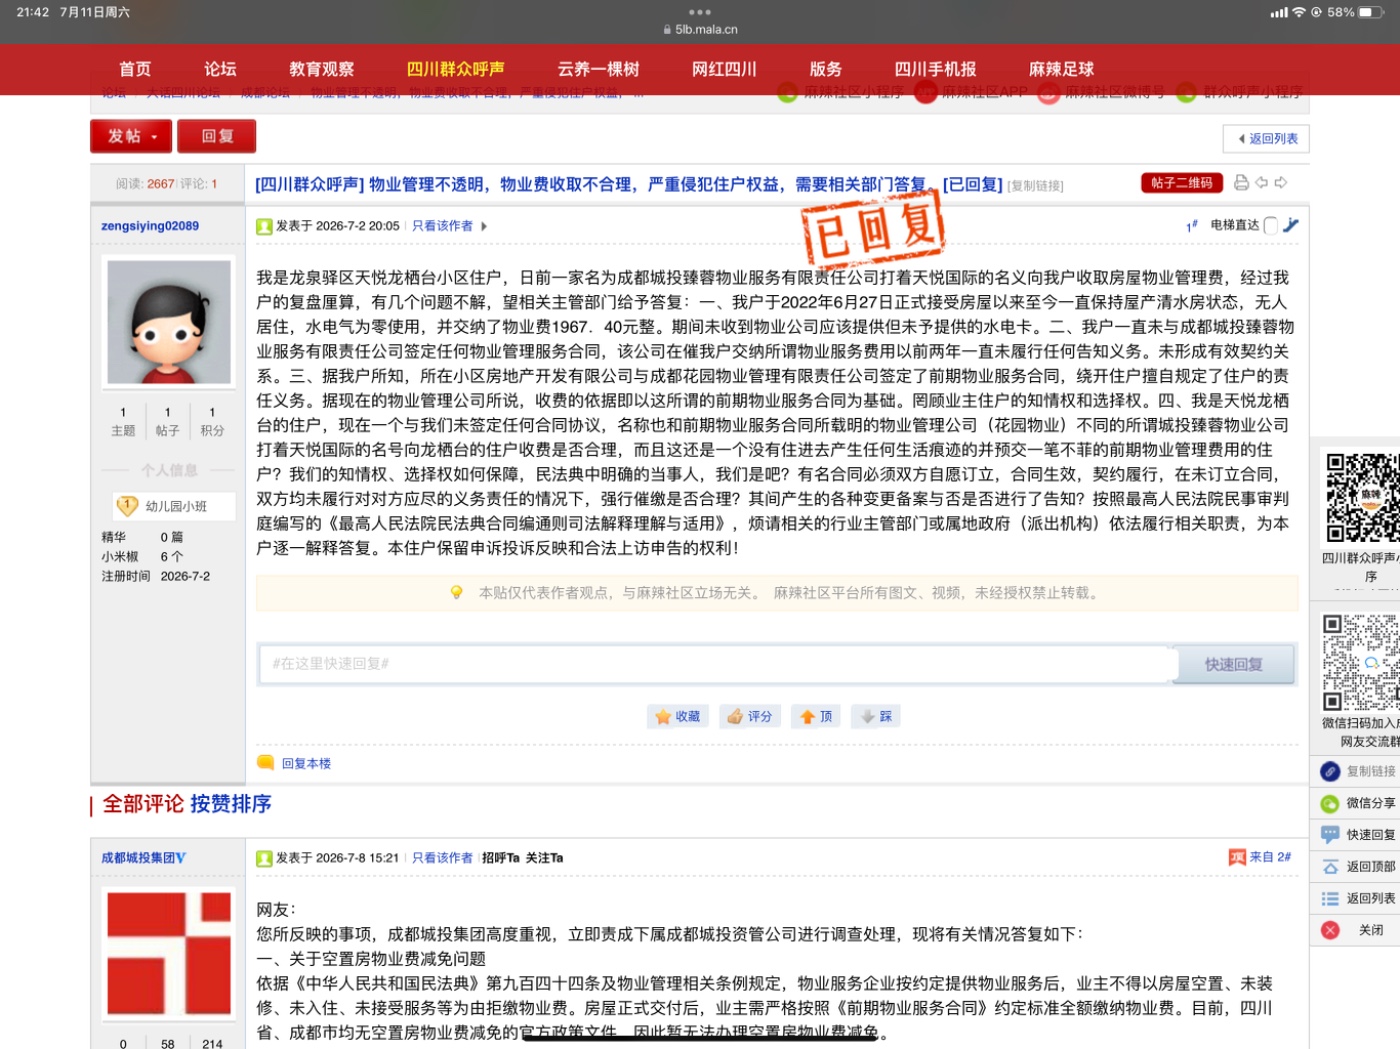Open 麻辣足球 in the navigation bar
The height and width of the screenshot is (1049, 1400).
pyautogui.click(x=1061, y=69)
